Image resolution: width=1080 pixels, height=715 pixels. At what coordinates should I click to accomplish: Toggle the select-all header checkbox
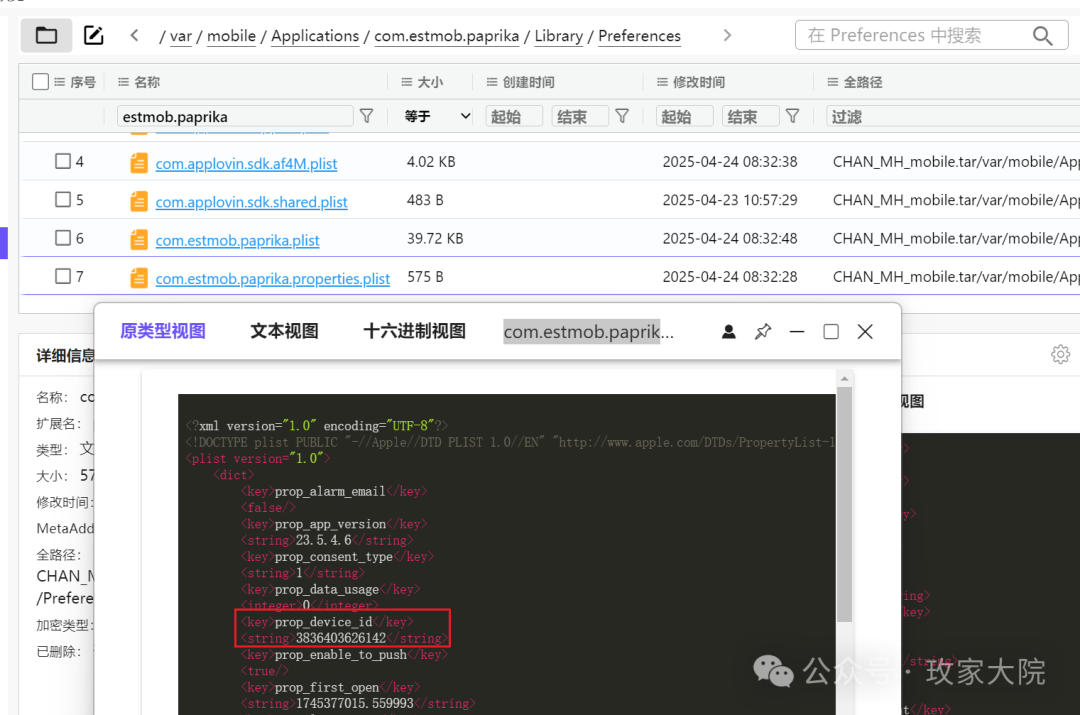tap(41, 82)
